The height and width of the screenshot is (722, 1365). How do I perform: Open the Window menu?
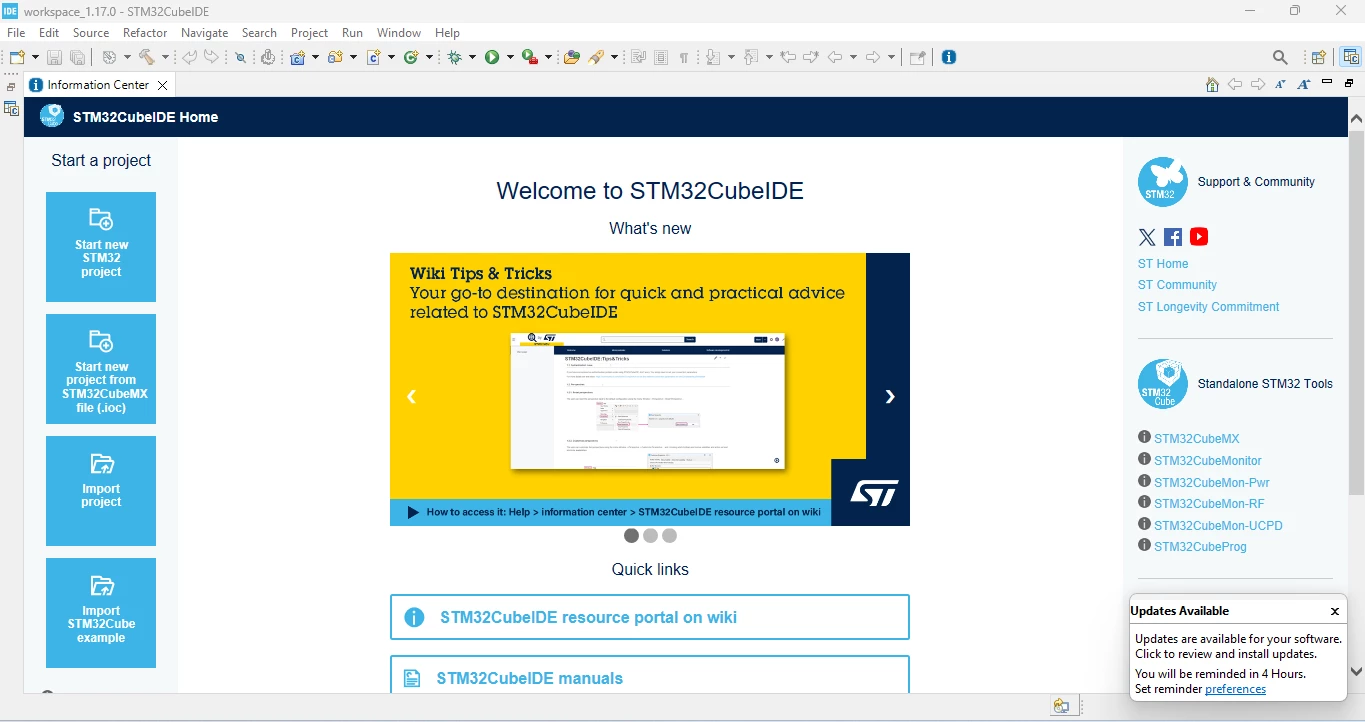click(x=399, y=33)
